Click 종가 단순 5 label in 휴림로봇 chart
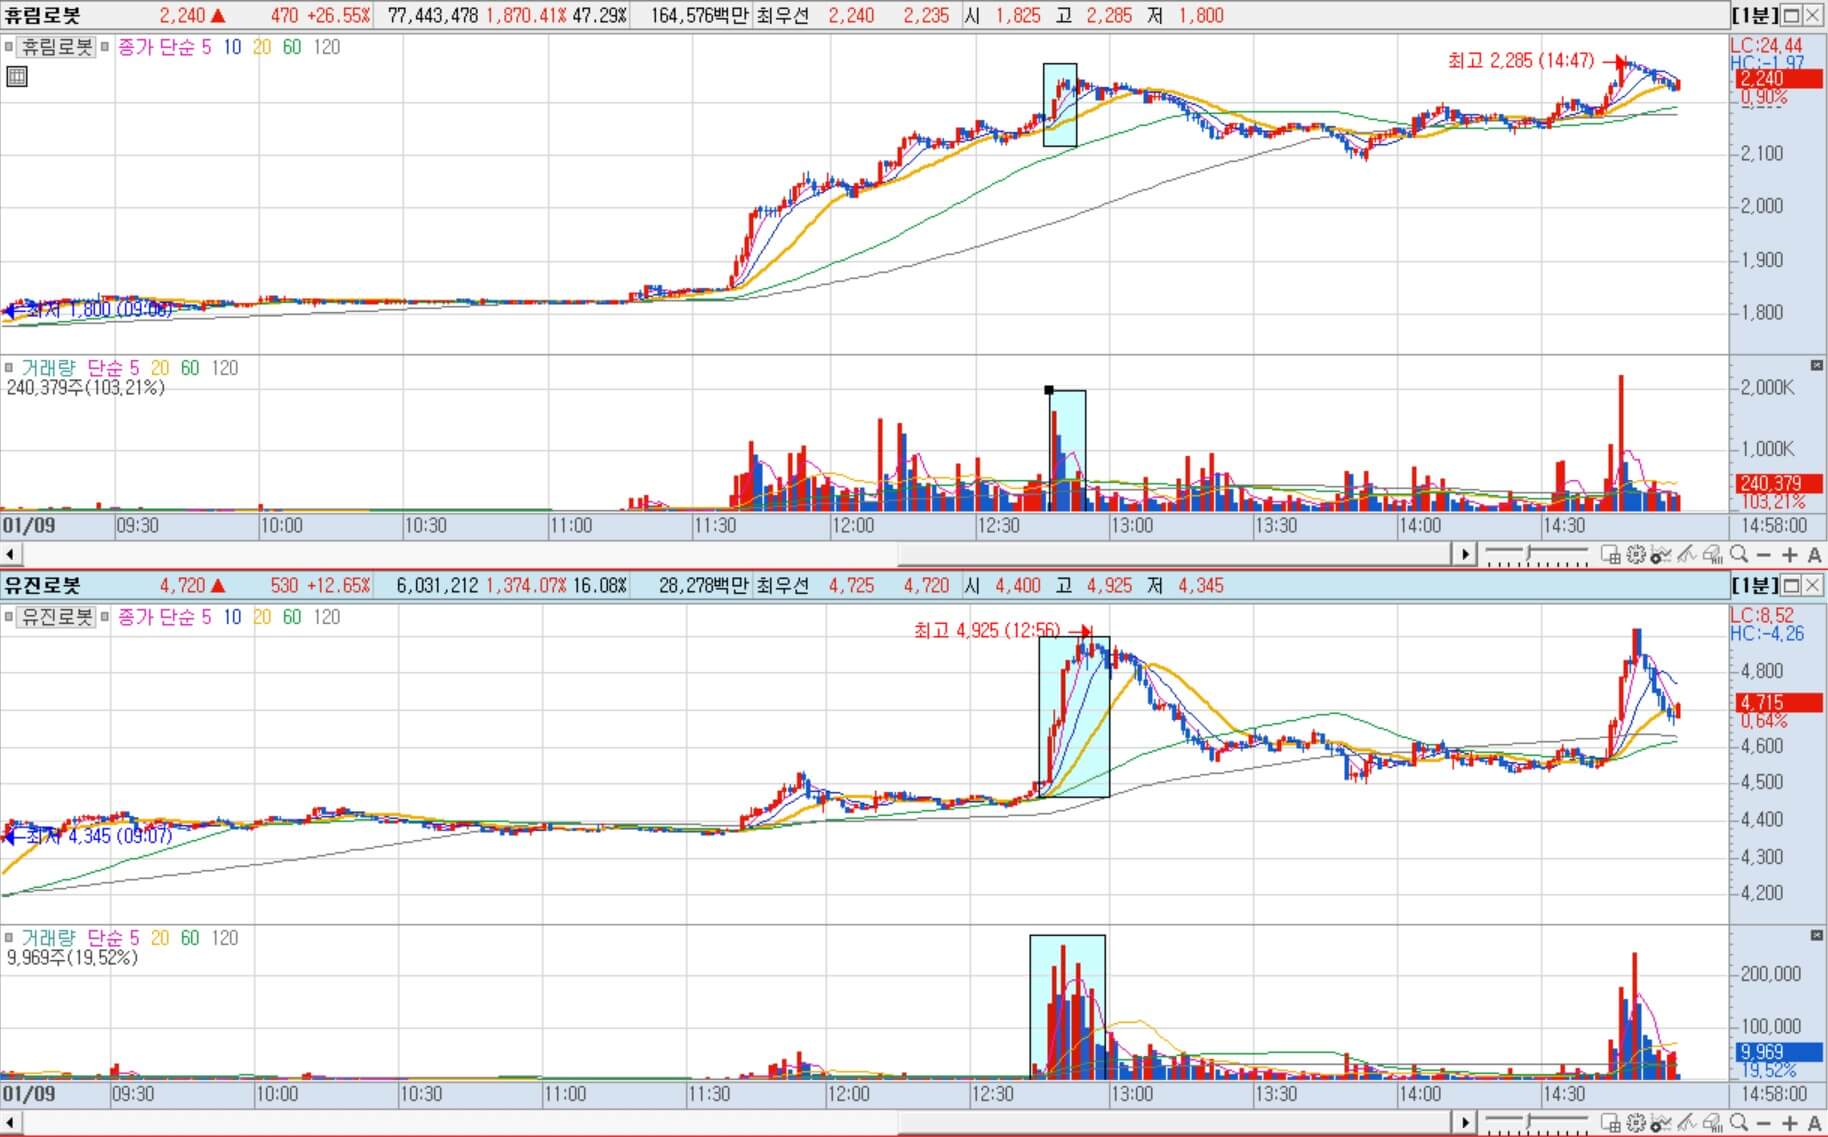 pos(165,47)
